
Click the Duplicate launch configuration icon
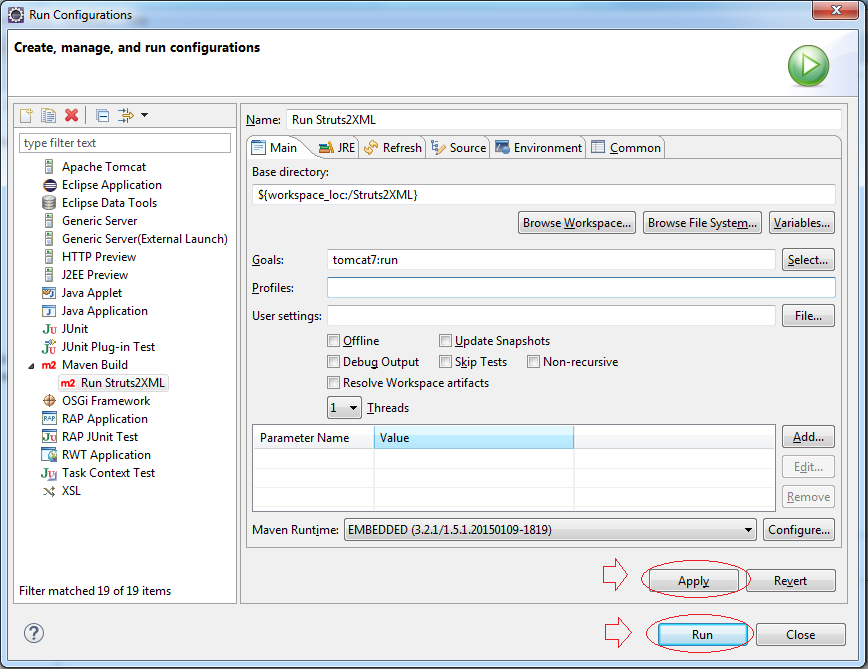tap(48, 115)
